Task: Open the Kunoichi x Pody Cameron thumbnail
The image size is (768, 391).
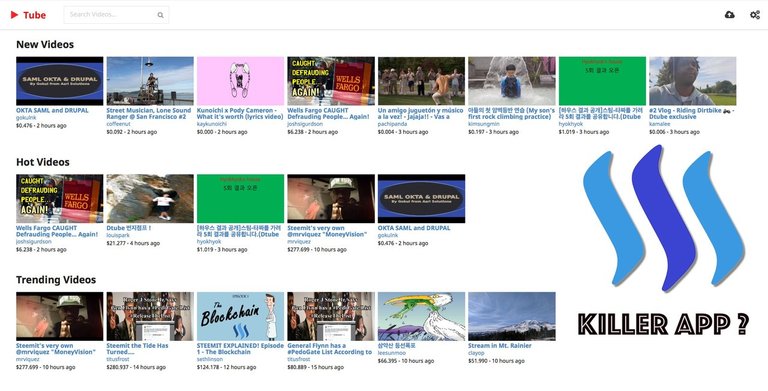Action: 240,81
